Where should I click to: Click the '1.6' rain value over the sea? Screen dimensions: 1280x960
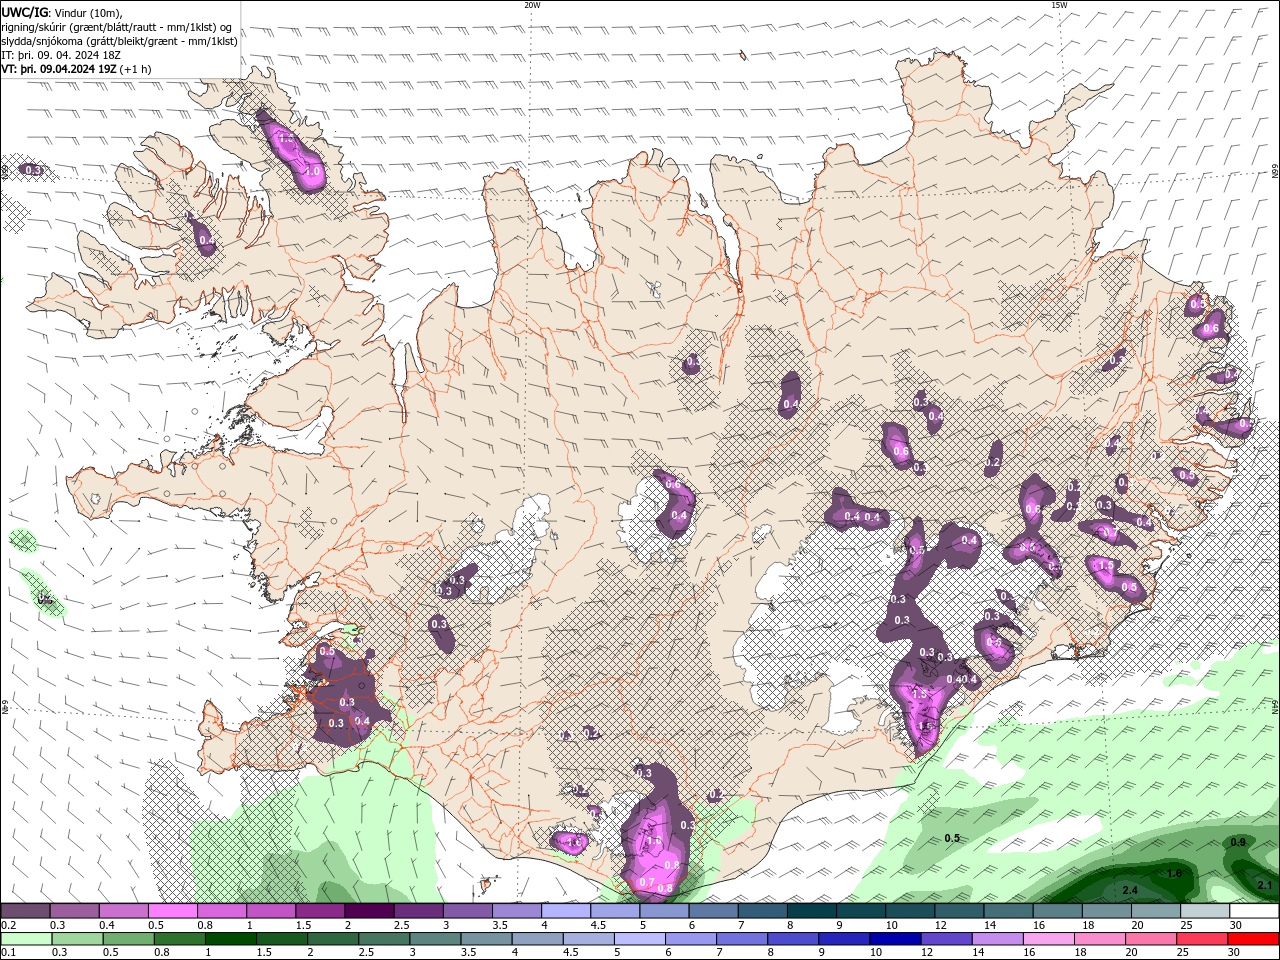coord(1175,873)
